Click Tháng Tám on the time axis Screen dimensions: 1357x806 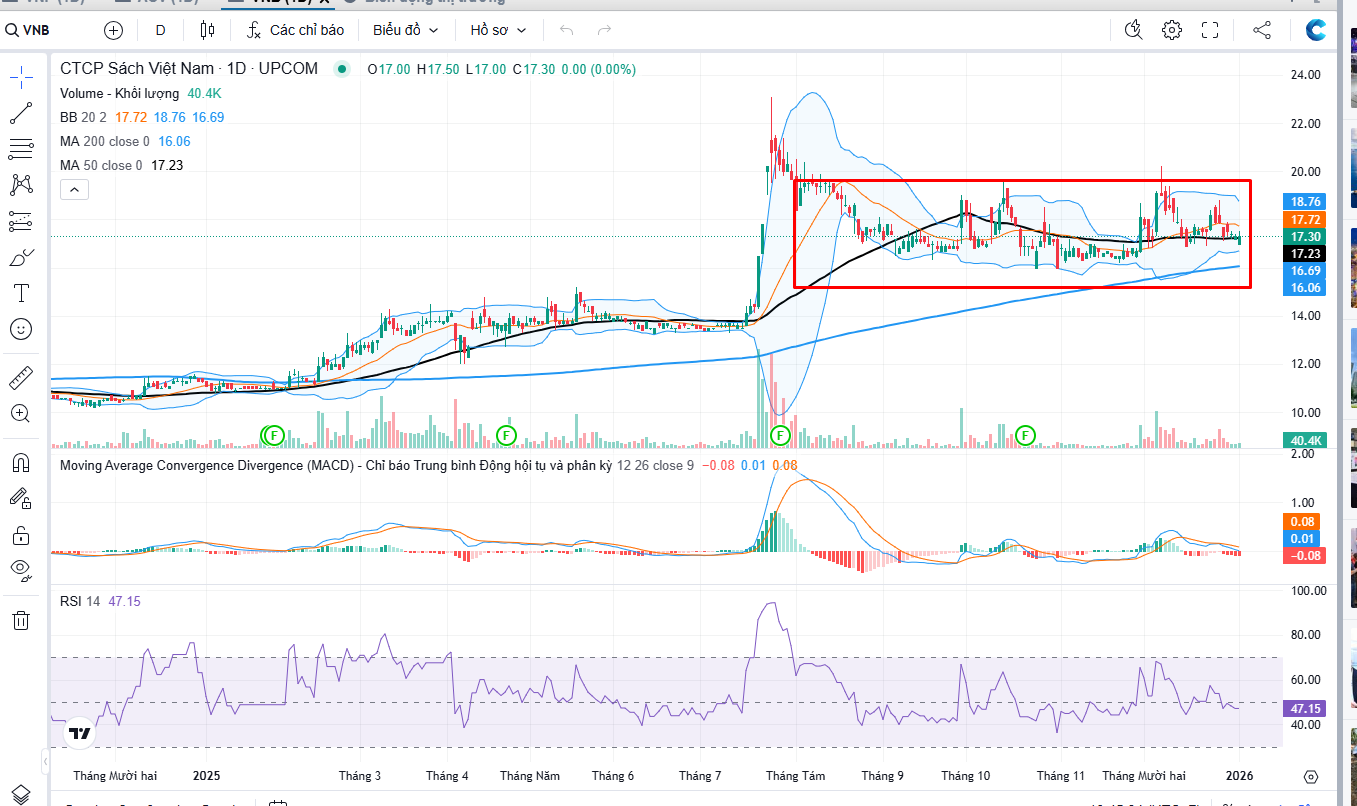click(x=796, y=776)
